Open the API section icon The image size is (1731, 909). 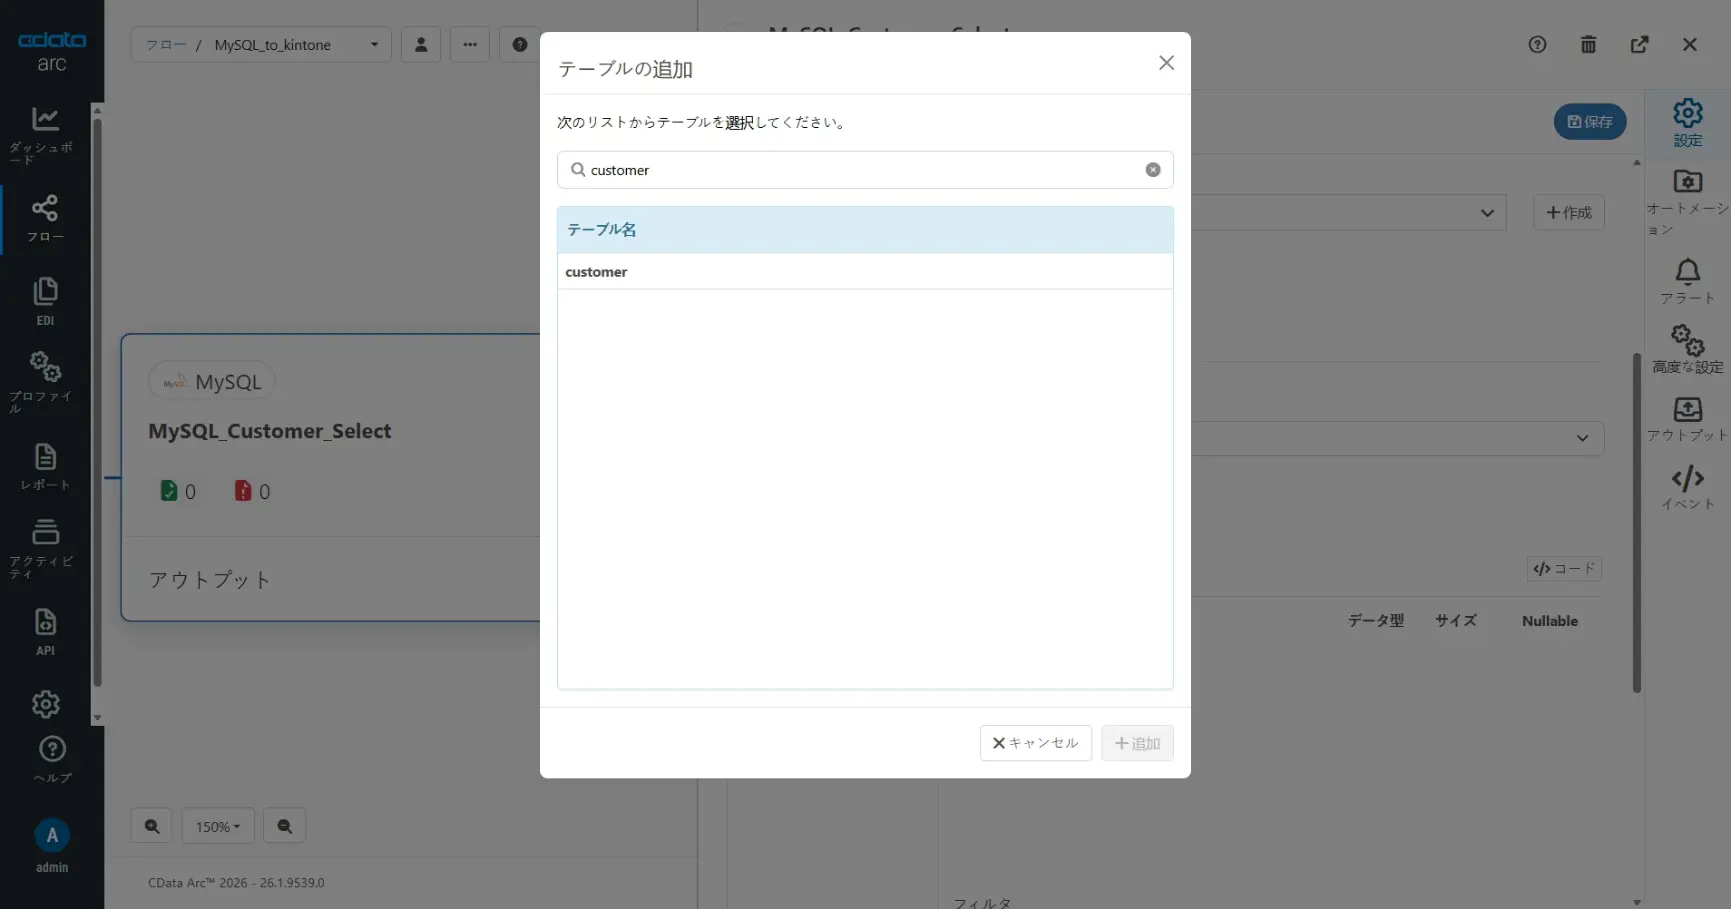45,628
